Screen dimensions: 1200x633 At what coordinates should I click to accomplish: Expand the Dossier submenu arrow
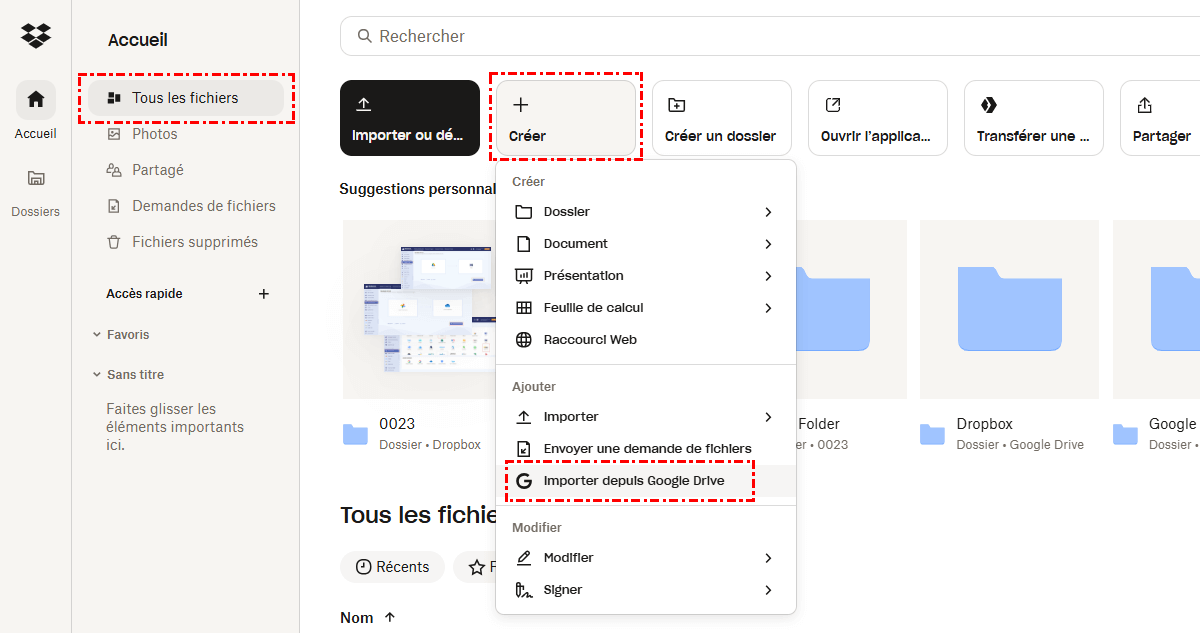tap(768, 212)
